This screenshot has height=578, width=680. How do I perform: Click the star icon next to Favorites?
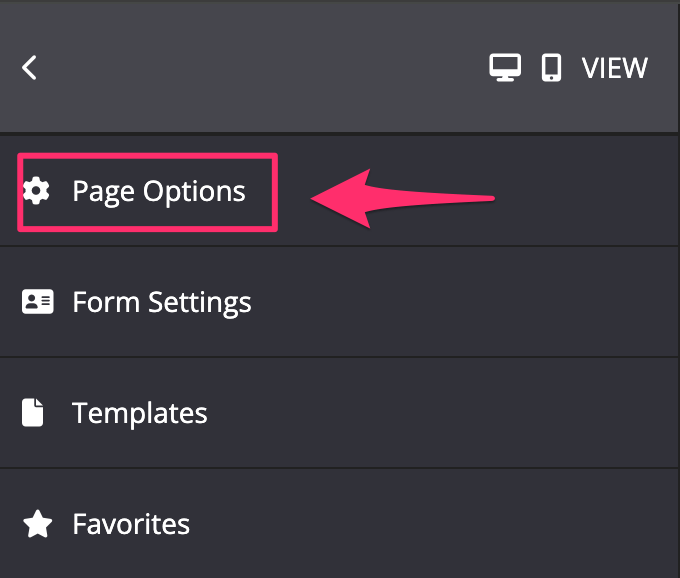pos(38,523)
